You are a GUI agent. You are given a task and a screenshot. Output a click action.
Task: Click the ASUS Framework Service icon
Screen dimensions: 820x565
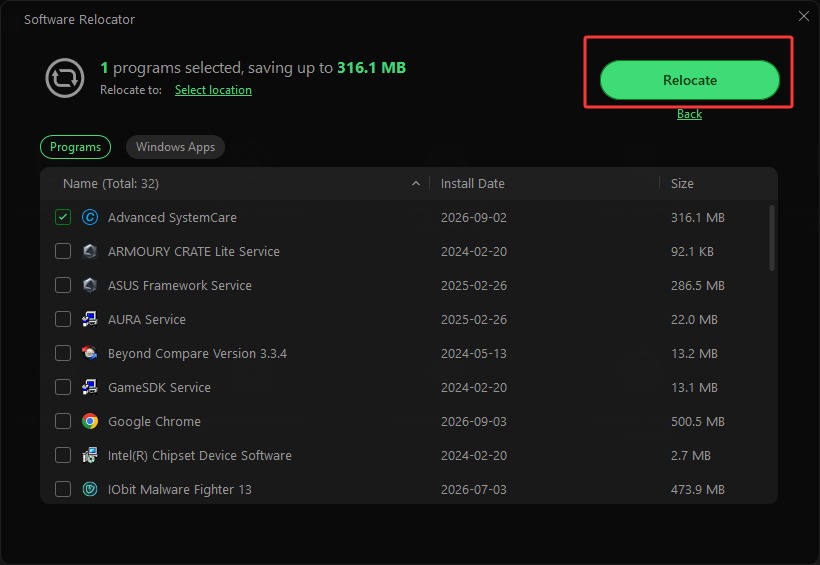tap(90, 285)
